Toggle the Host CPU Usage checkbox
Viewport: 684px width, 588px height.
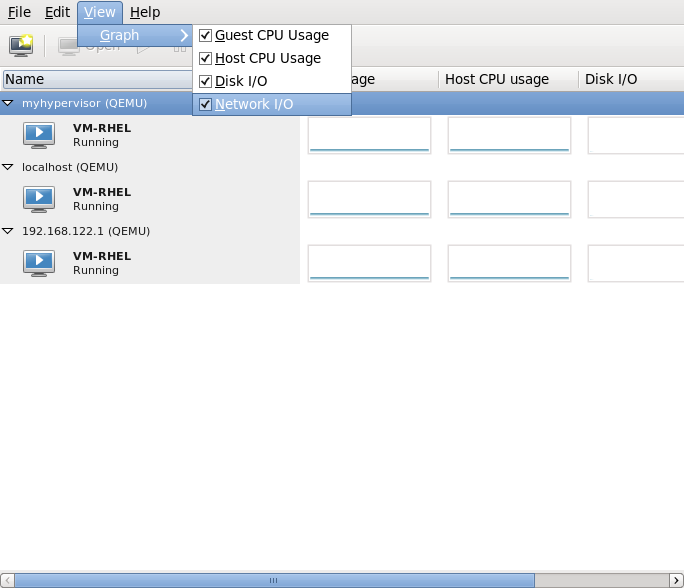(206, 58)
